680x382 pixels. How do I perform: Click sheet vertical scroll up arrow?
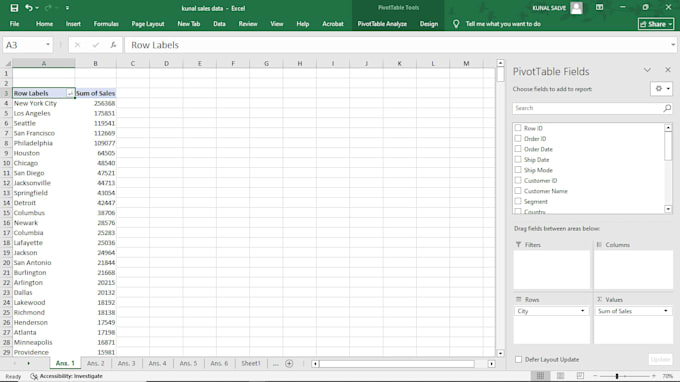[x=500, y=63]
